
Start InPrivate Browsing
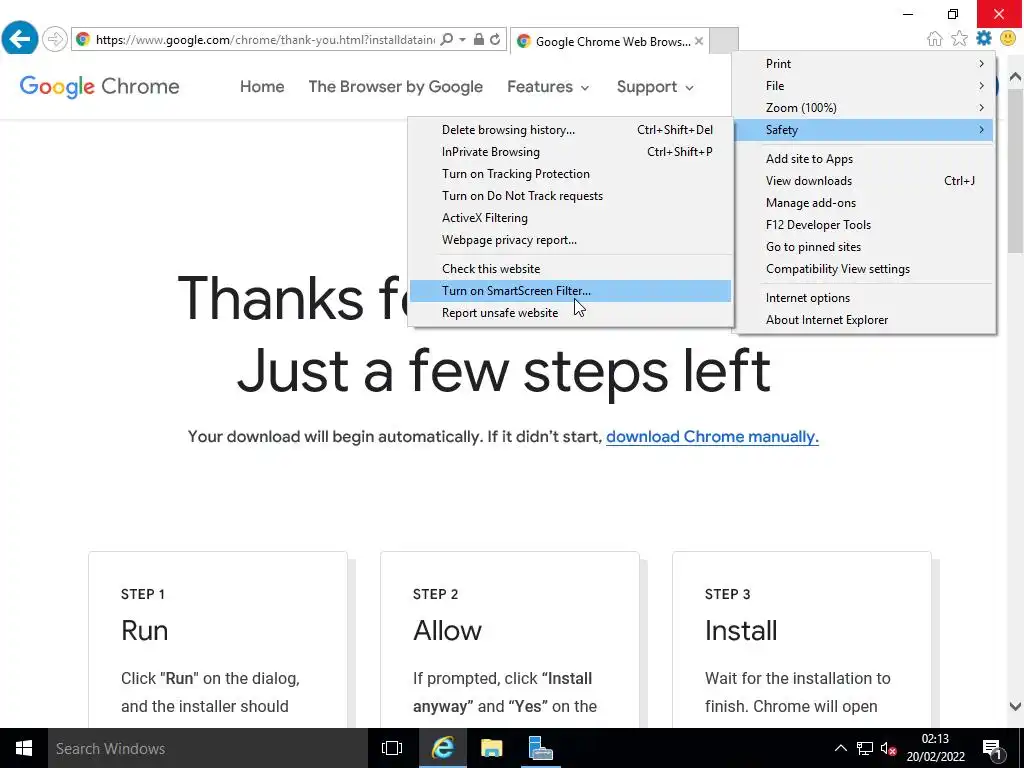[570, 152]
